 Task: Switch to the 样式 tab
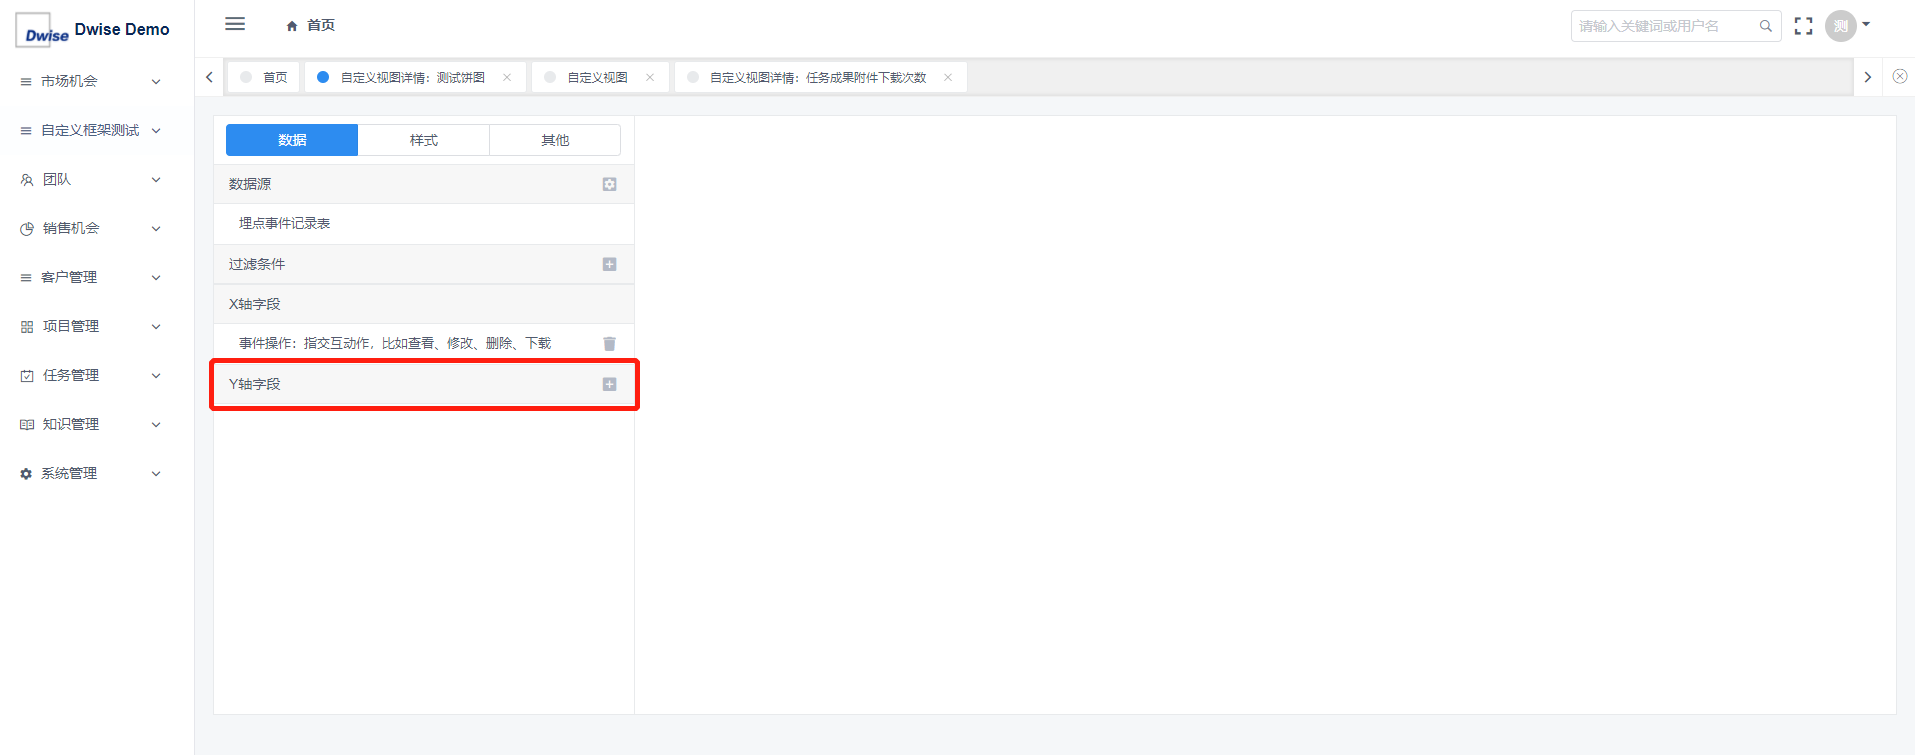(423, 140)
